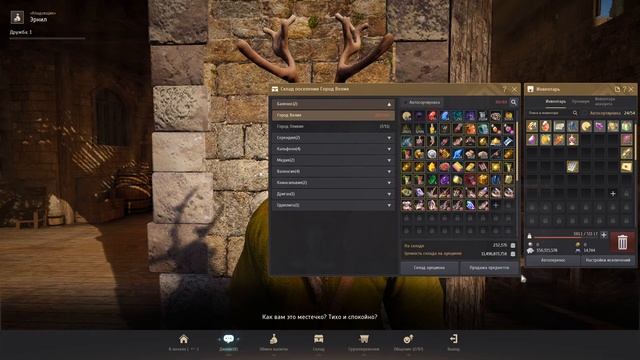Select Город Олвия in the storage list
Viewport: 640px width, 360px height.
tap(333, 127)
